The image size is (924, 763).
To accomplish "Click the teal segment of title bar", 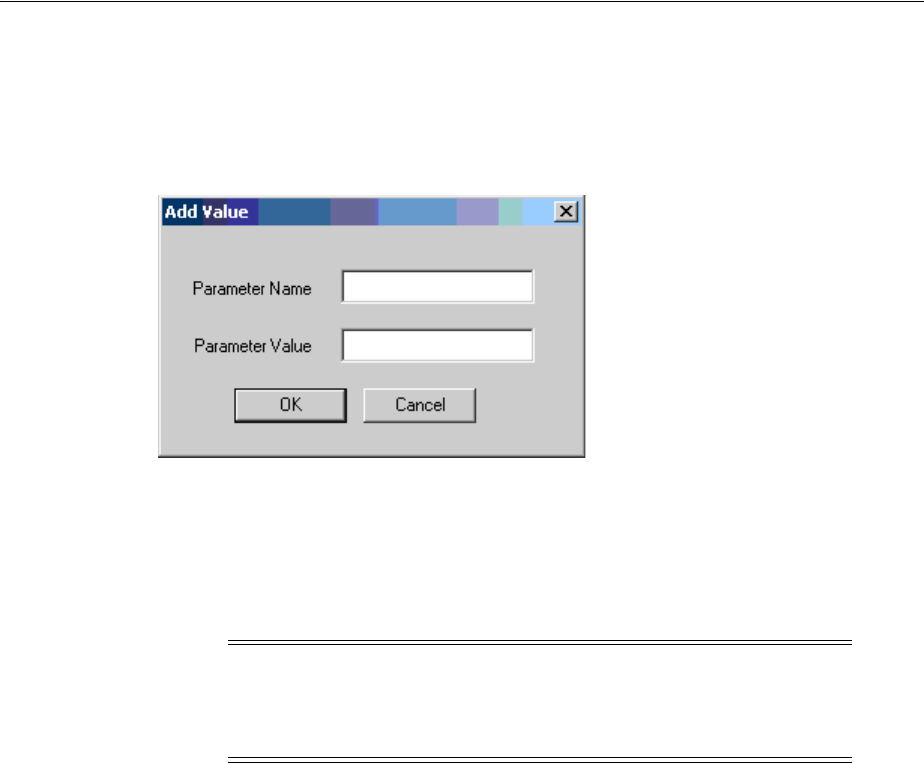I will click(x=510, y=212).
